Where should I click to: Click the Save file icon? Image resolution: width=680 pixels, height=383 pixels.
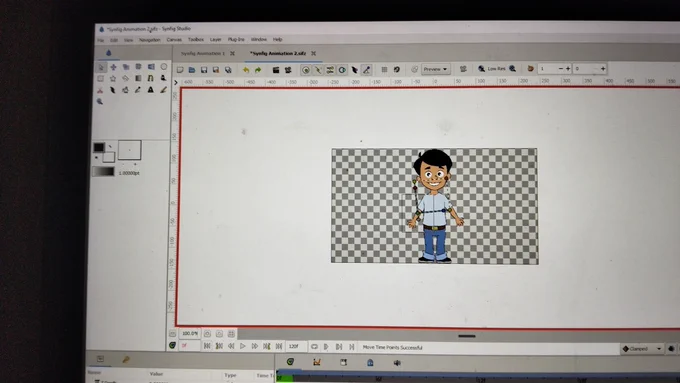point(204,70)
